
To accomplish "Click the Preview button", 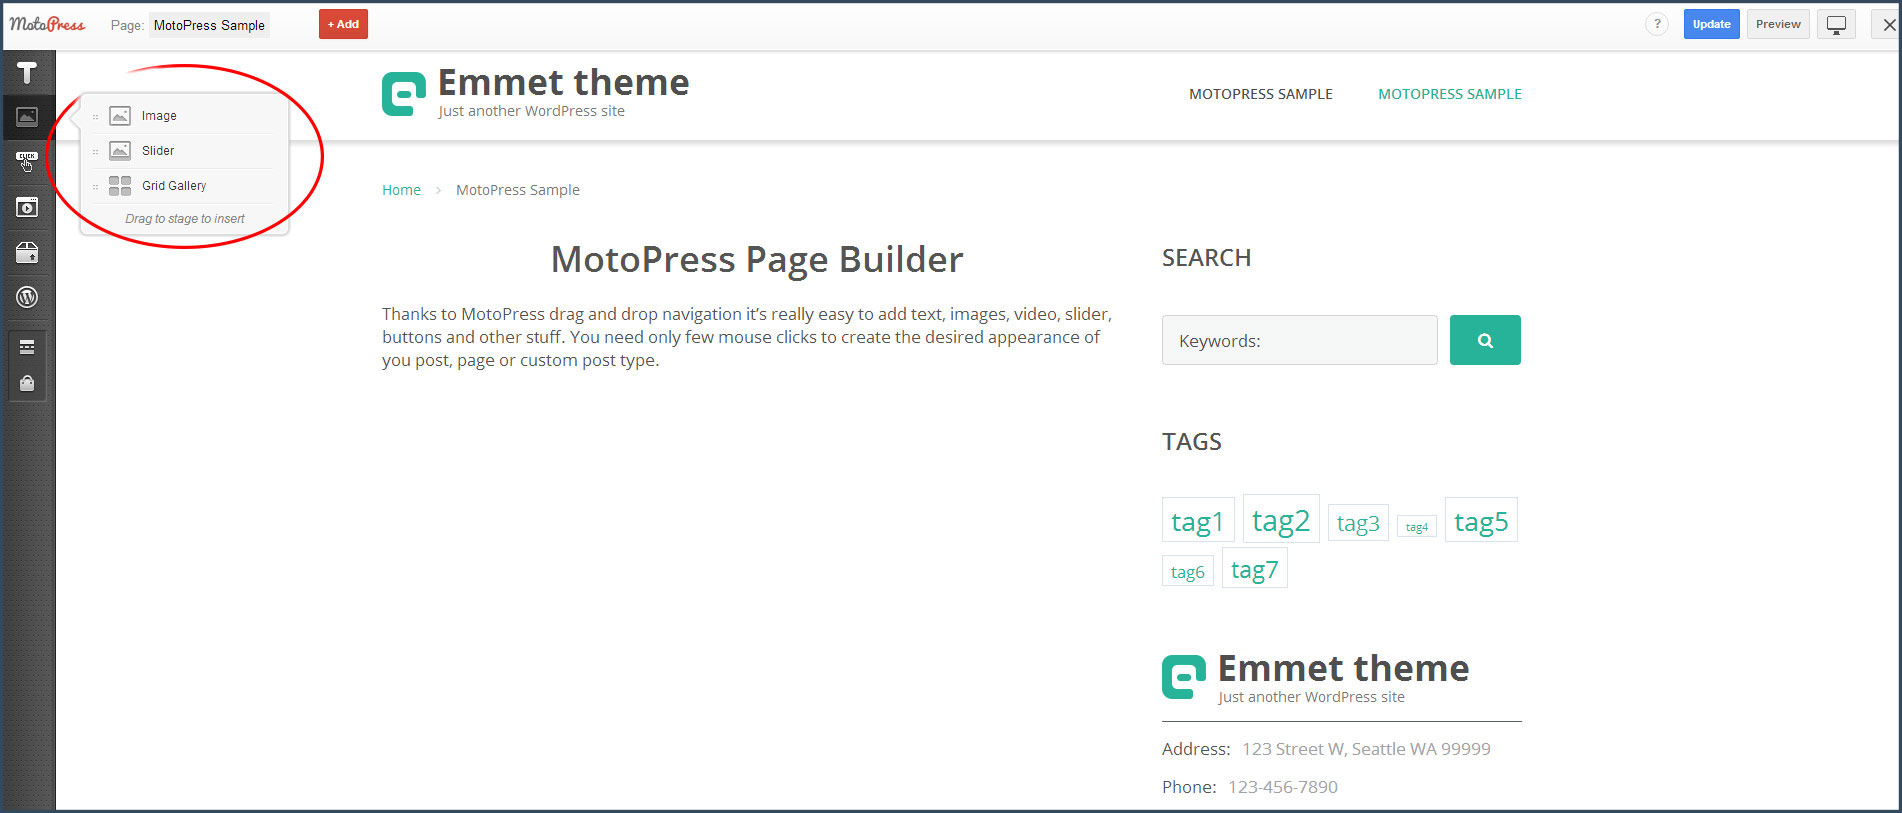I will click(x=1778, y=24).
